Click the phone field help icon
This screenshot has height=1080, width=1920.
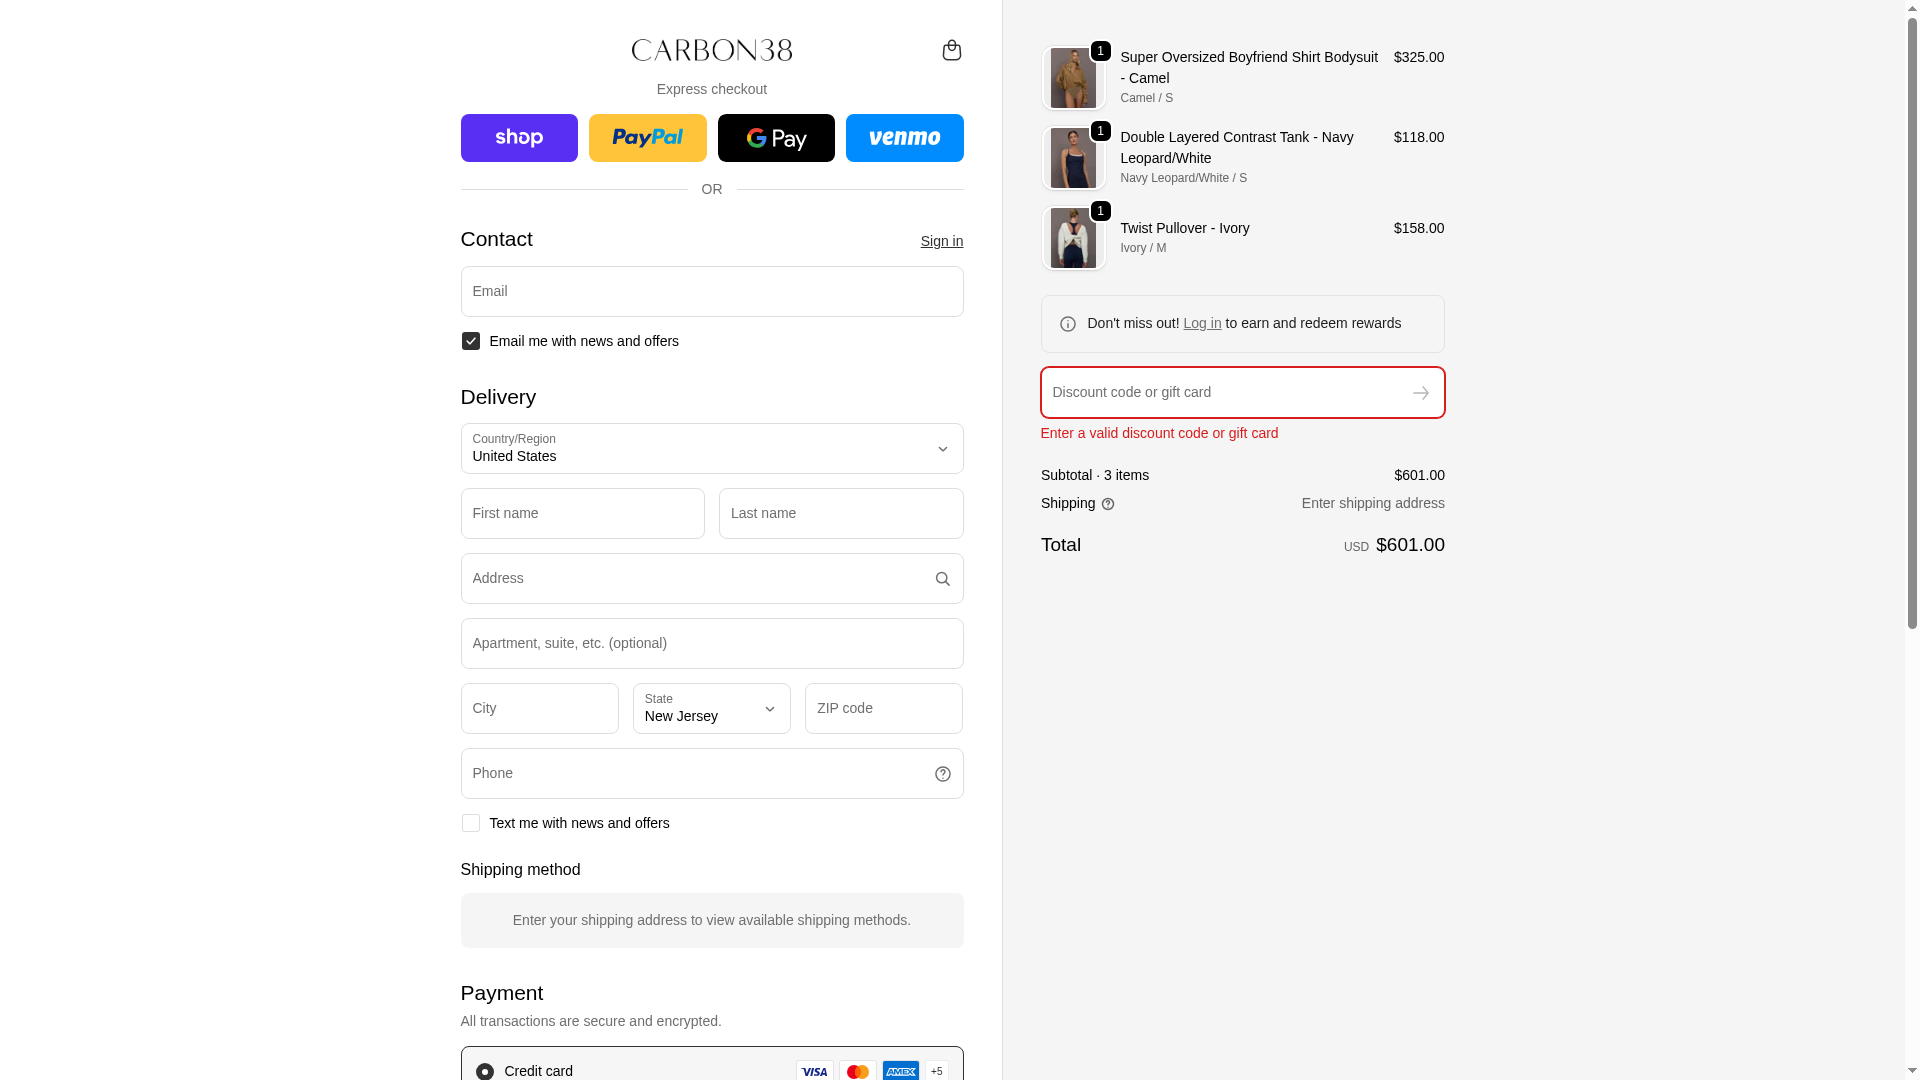point(942,774)
